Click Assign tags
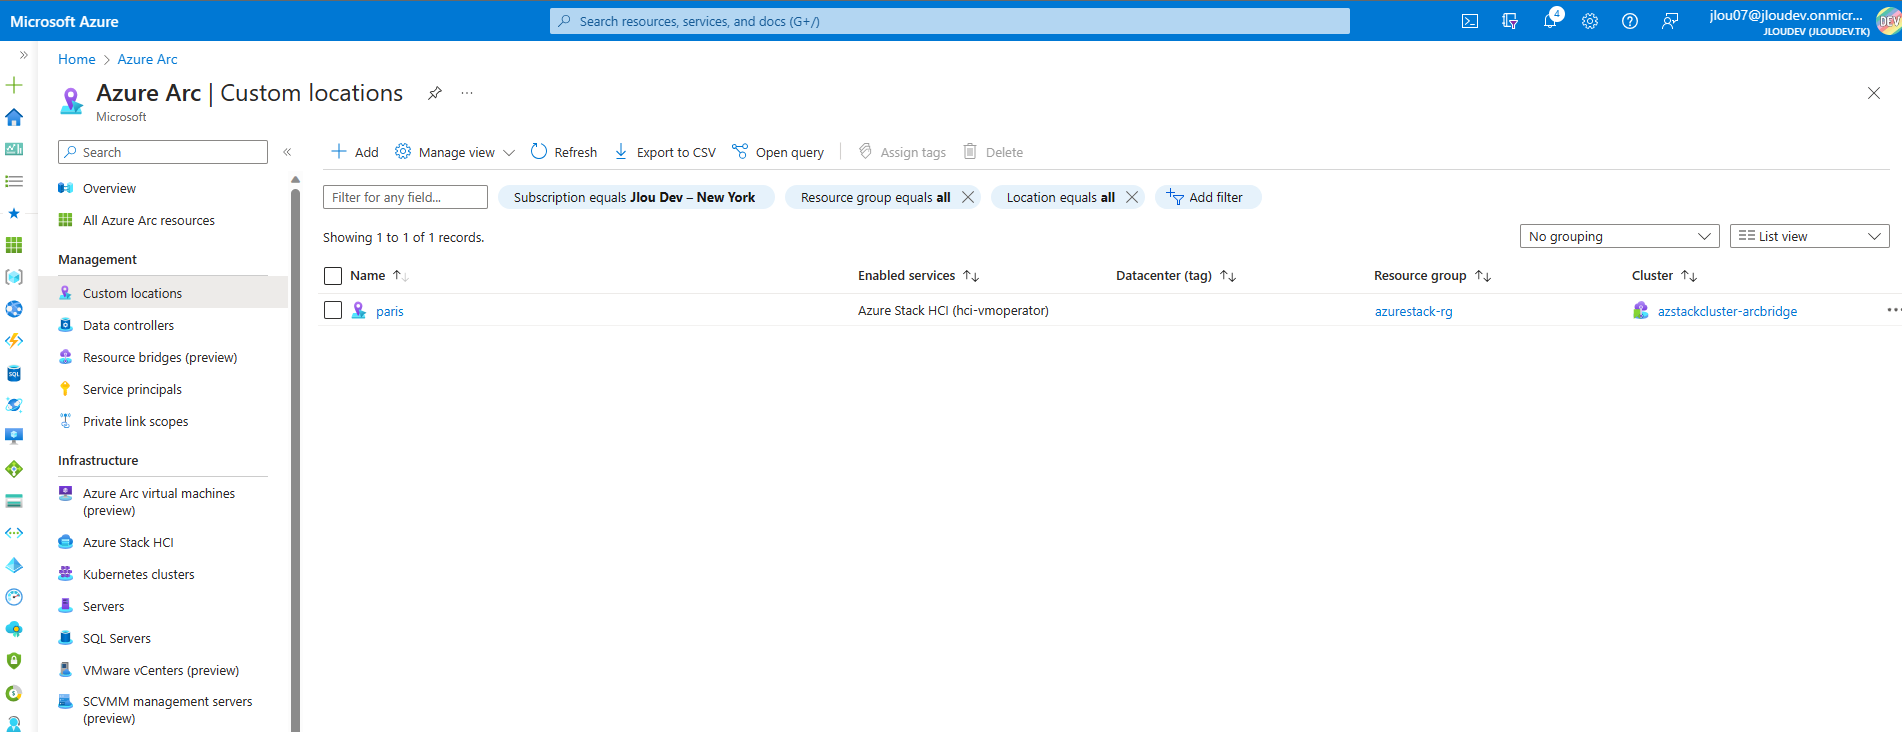The height and width of the screenshot is (732, 1902). [x=902, y=152]
